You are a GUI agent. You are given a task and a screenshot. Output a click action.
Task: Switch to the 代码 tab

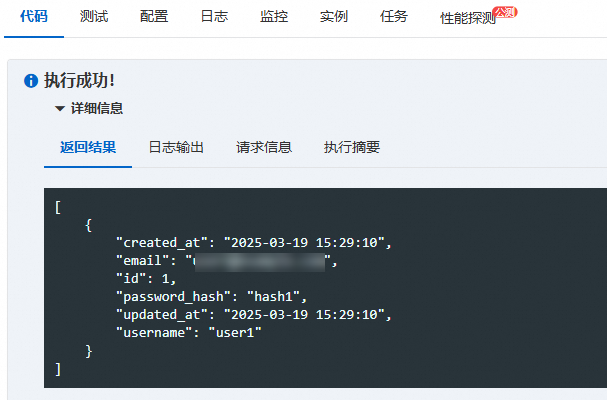tap(33, 17)
